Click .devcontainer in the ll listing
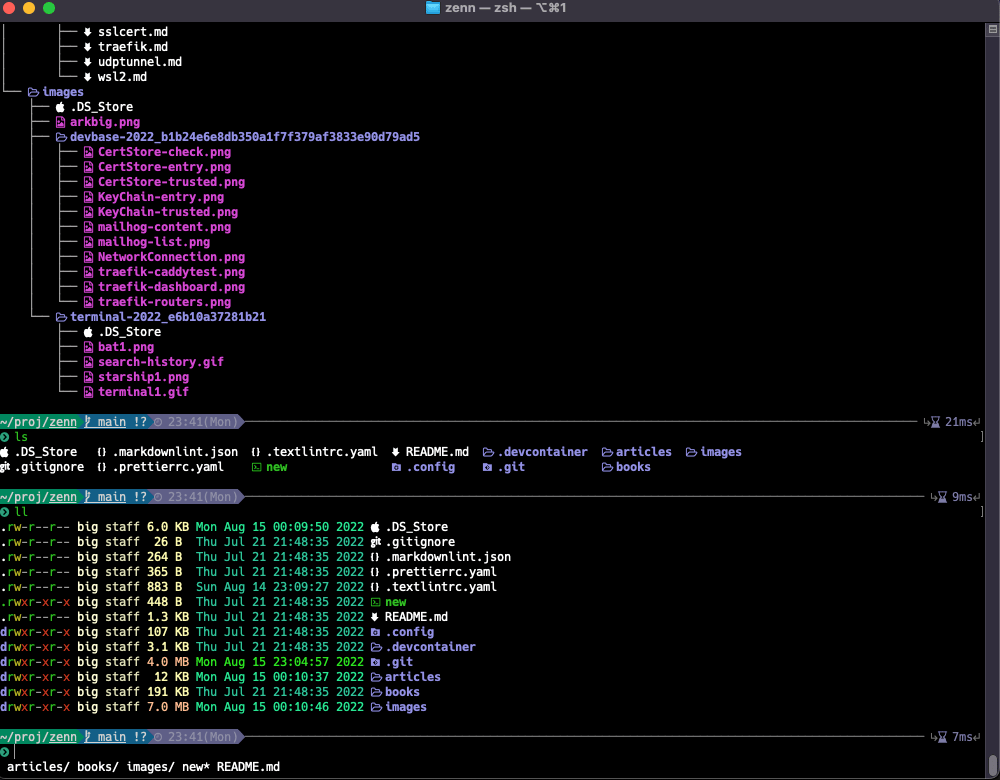 (430, 647)
